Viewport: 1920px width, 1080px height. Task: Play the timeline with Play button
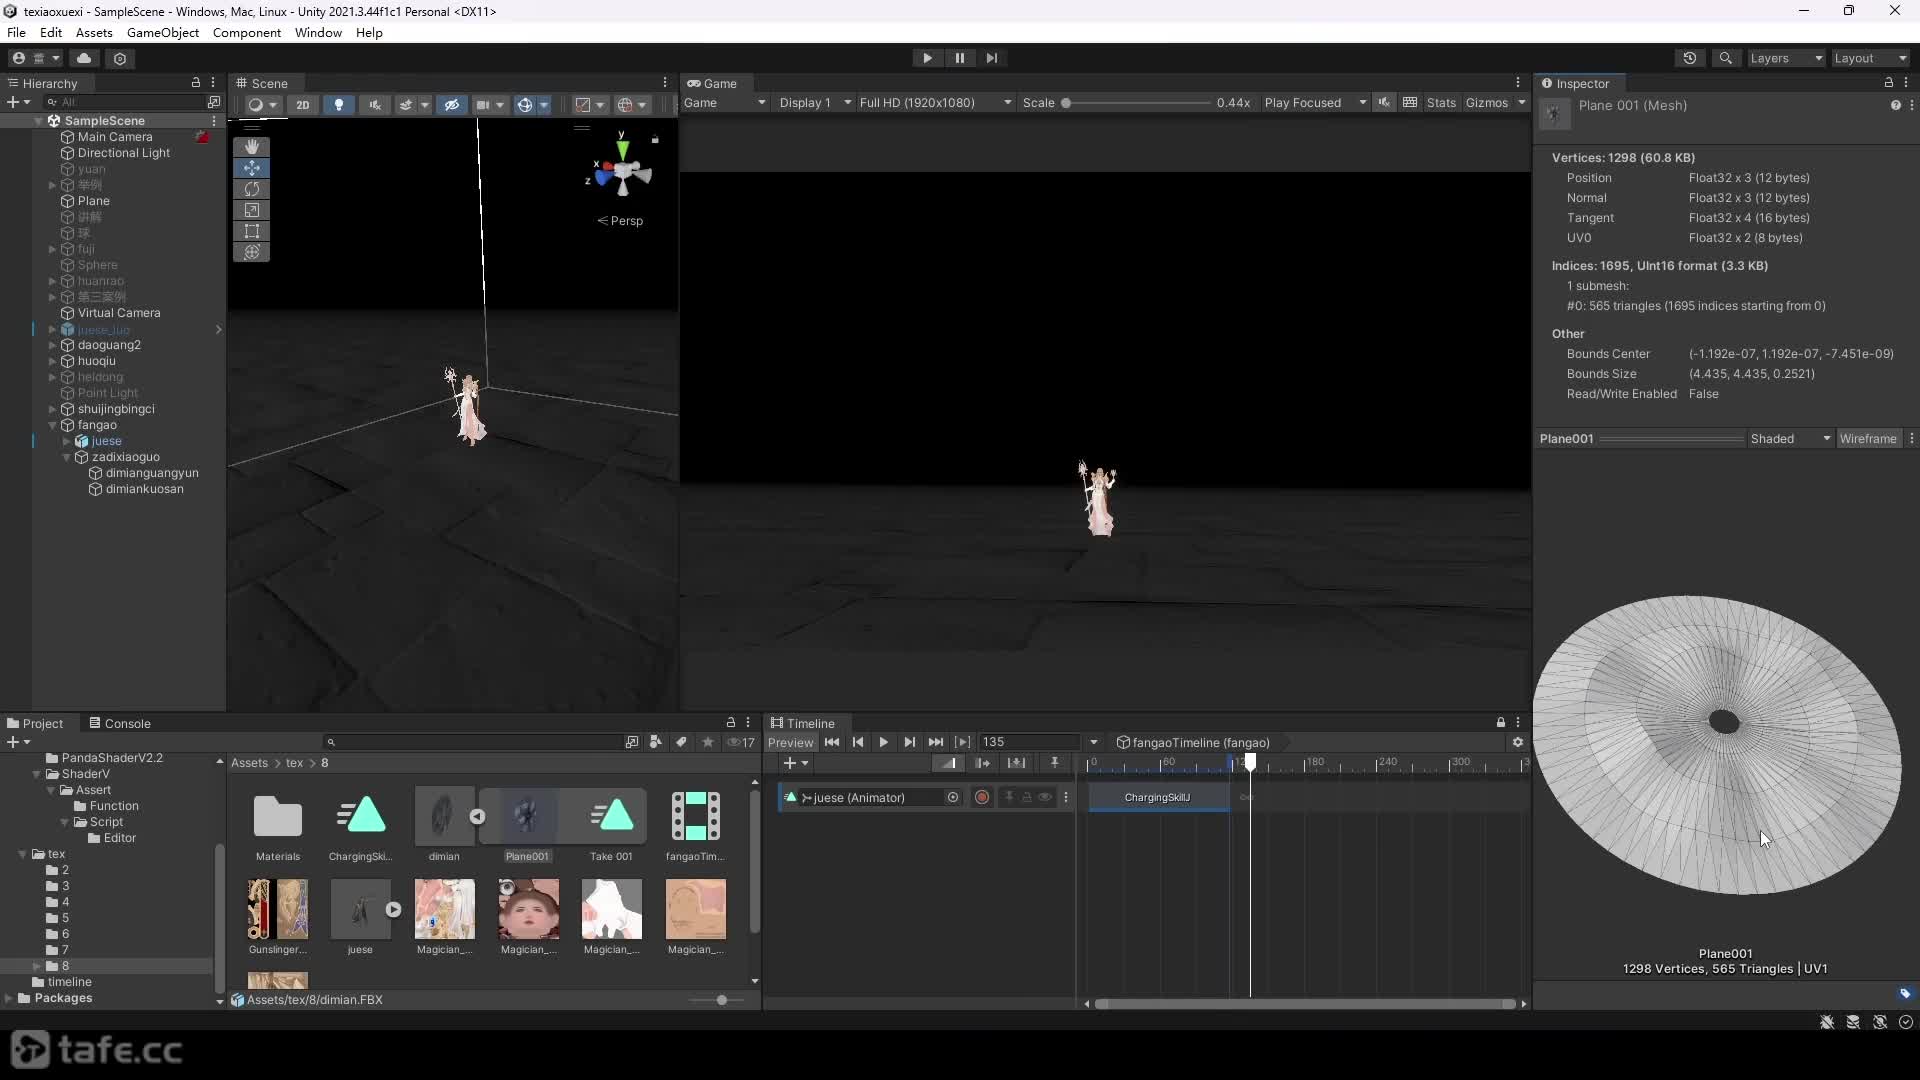(883, 742)
